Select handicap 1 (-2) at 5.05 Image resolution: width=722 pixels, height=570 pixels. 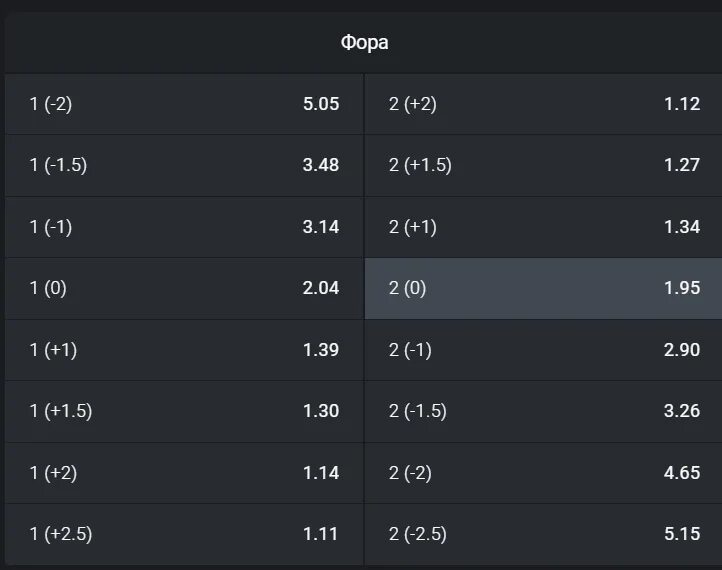(184, 104)
